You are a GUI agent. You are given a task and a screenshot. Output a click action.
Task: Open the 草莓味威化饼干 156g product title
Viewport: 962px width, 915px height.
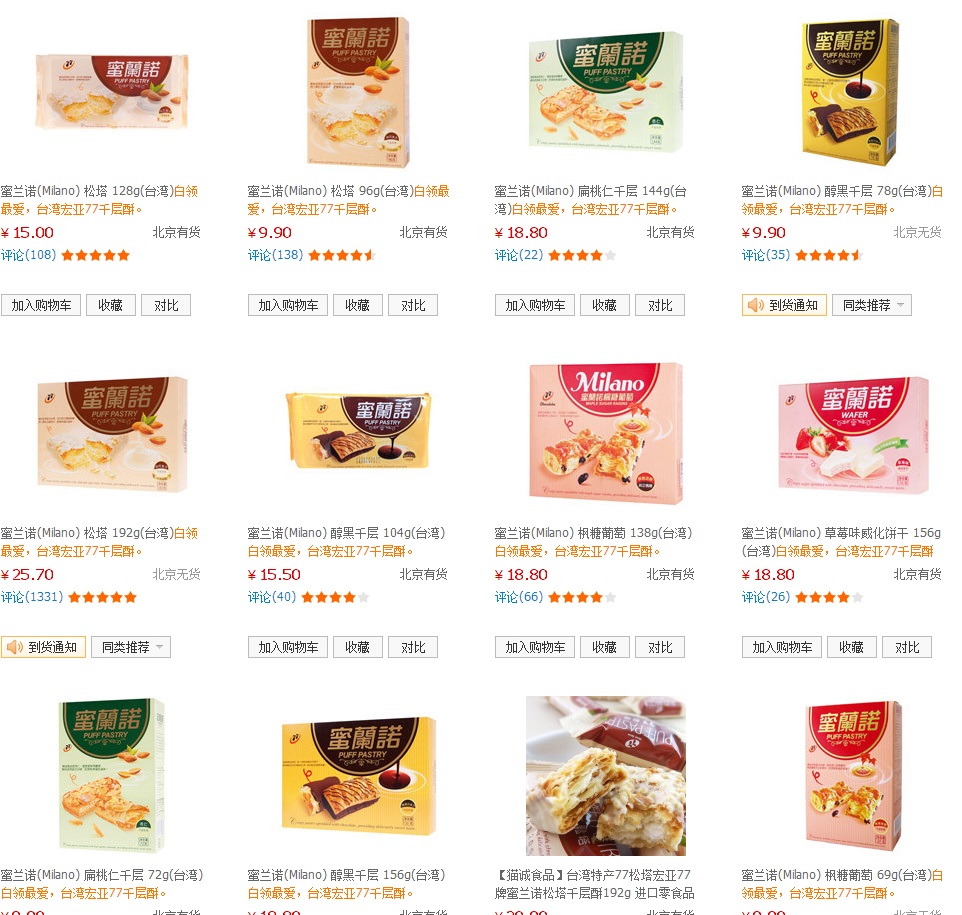click(x=841, y=542)
